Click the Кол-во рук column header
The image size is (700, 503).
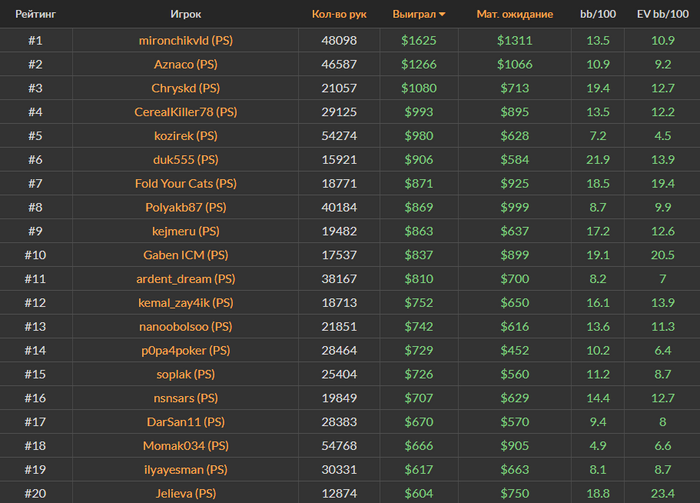tap(339, 14)
